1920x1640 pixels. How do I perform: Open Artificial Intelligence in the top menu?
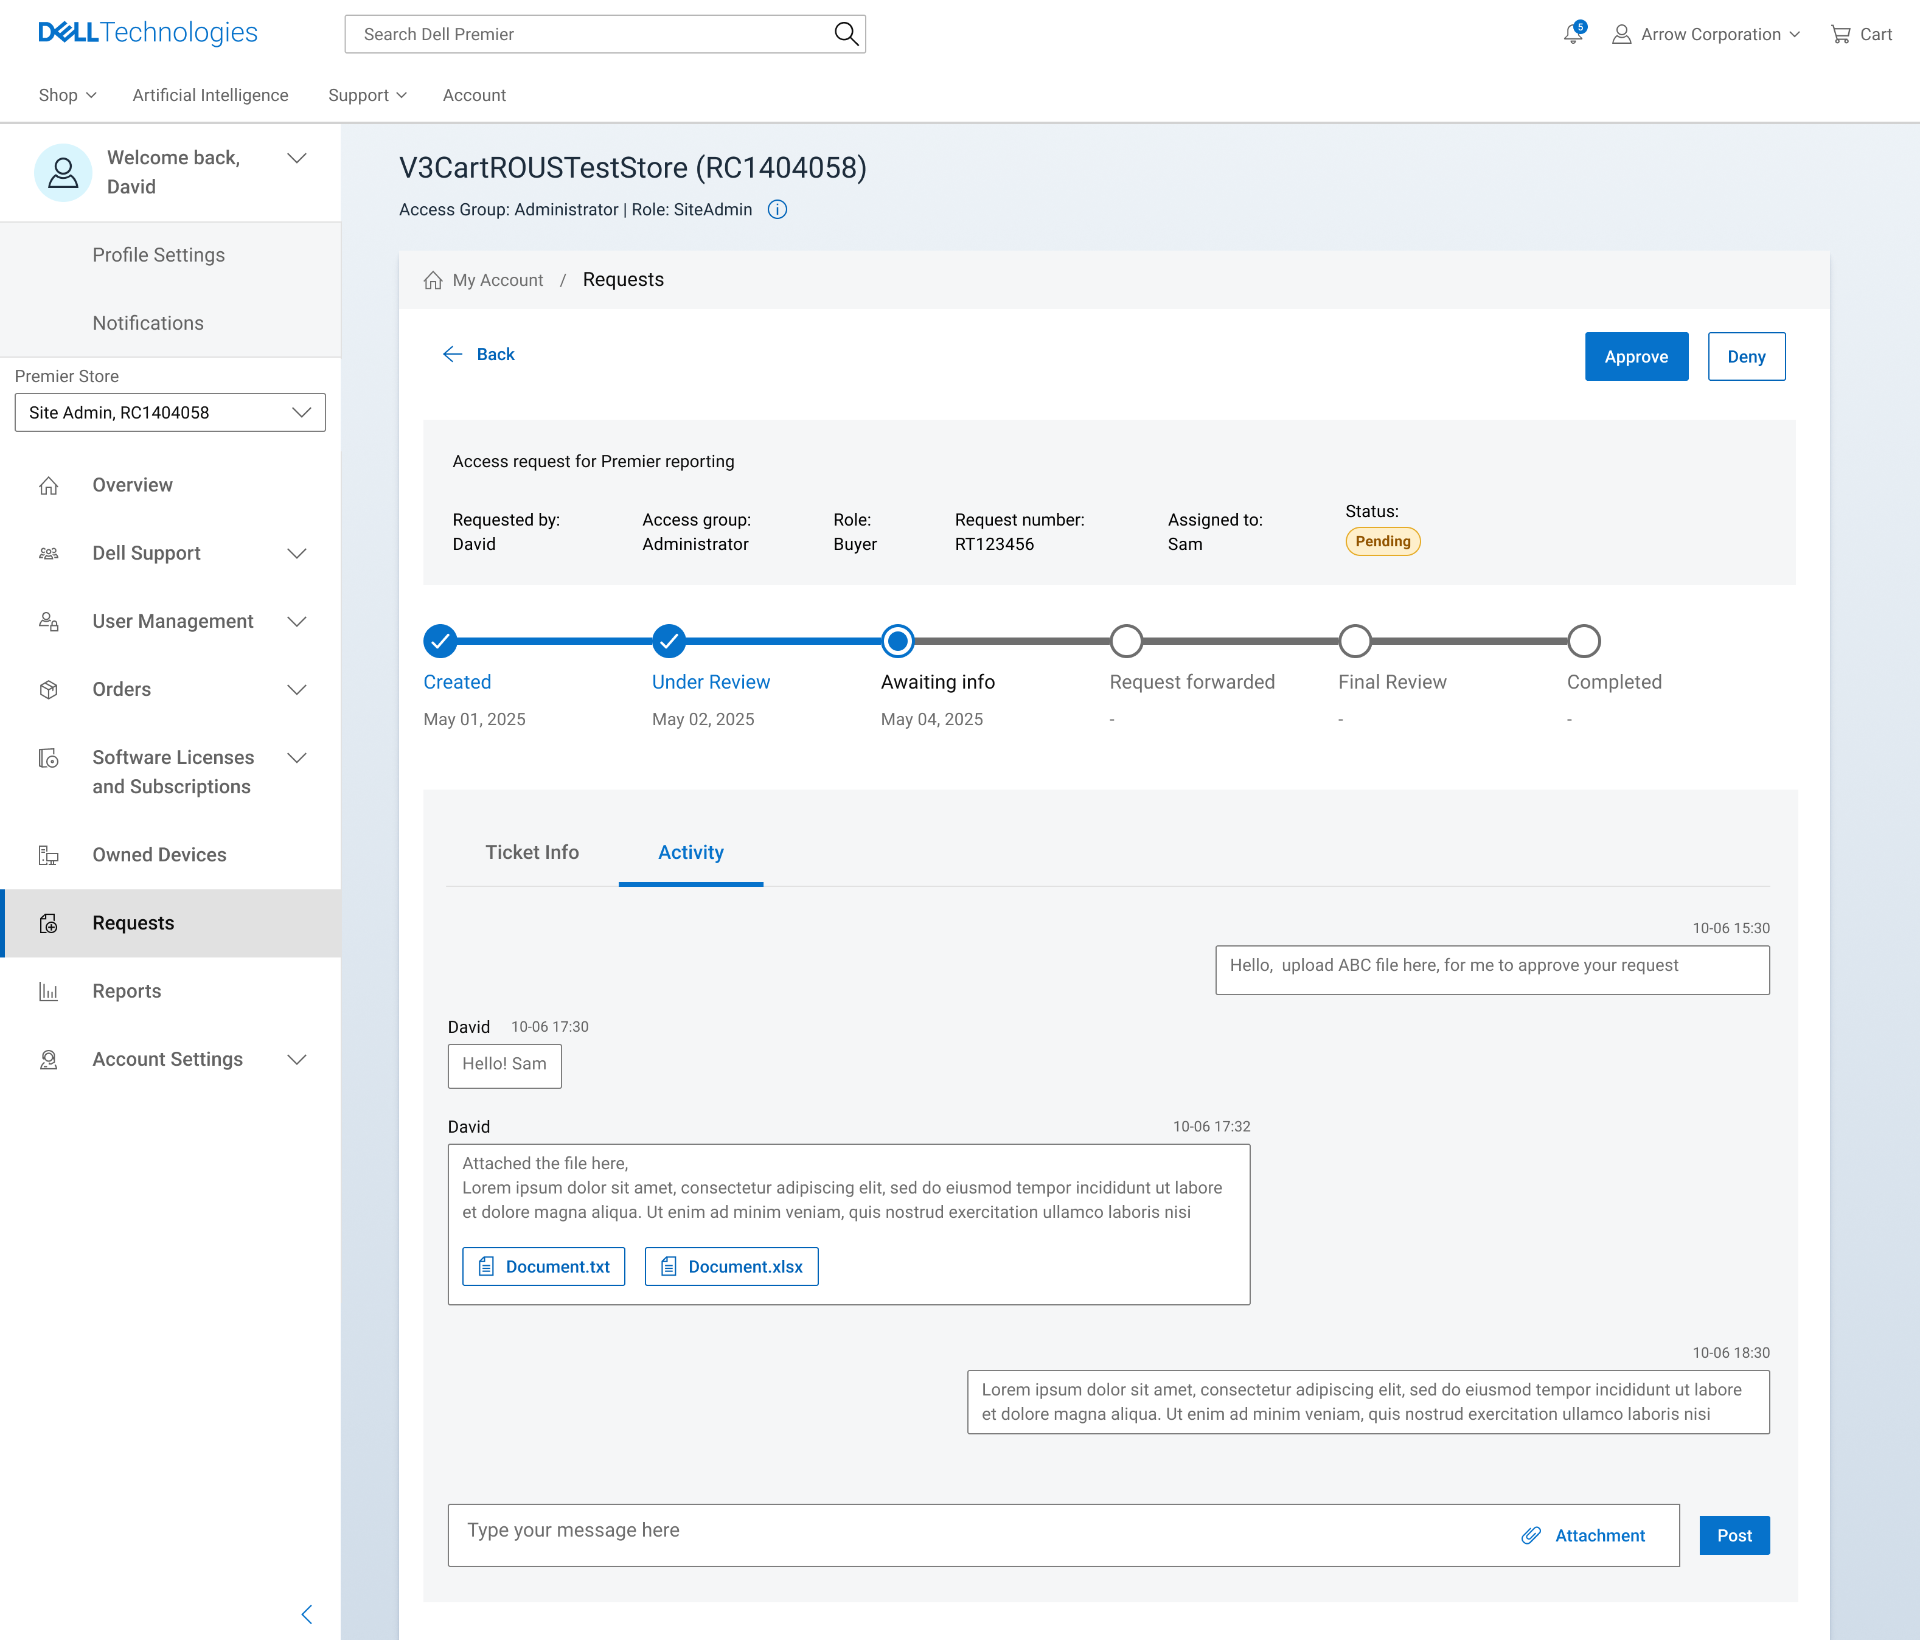(210, 95)
